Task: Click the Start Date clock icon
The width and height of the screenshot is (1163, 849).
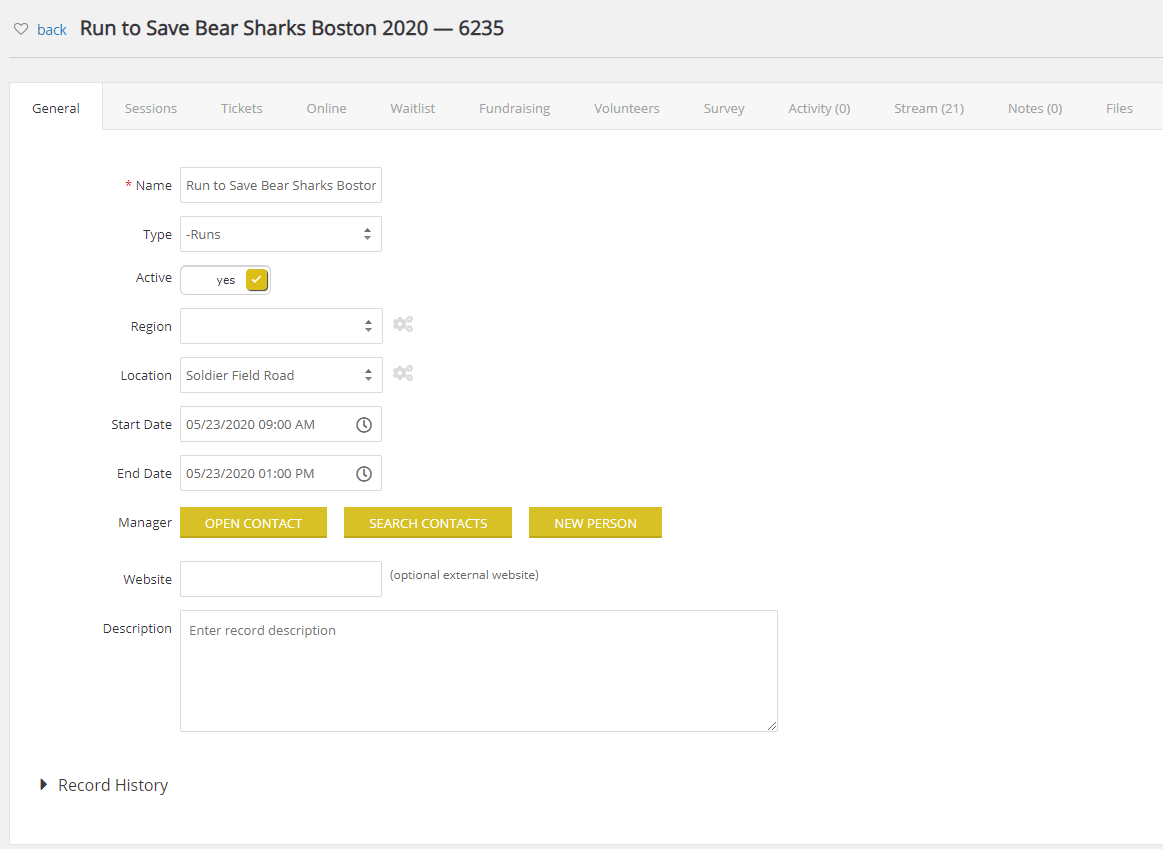Action: pyautogui.click(x=363, y=425)
